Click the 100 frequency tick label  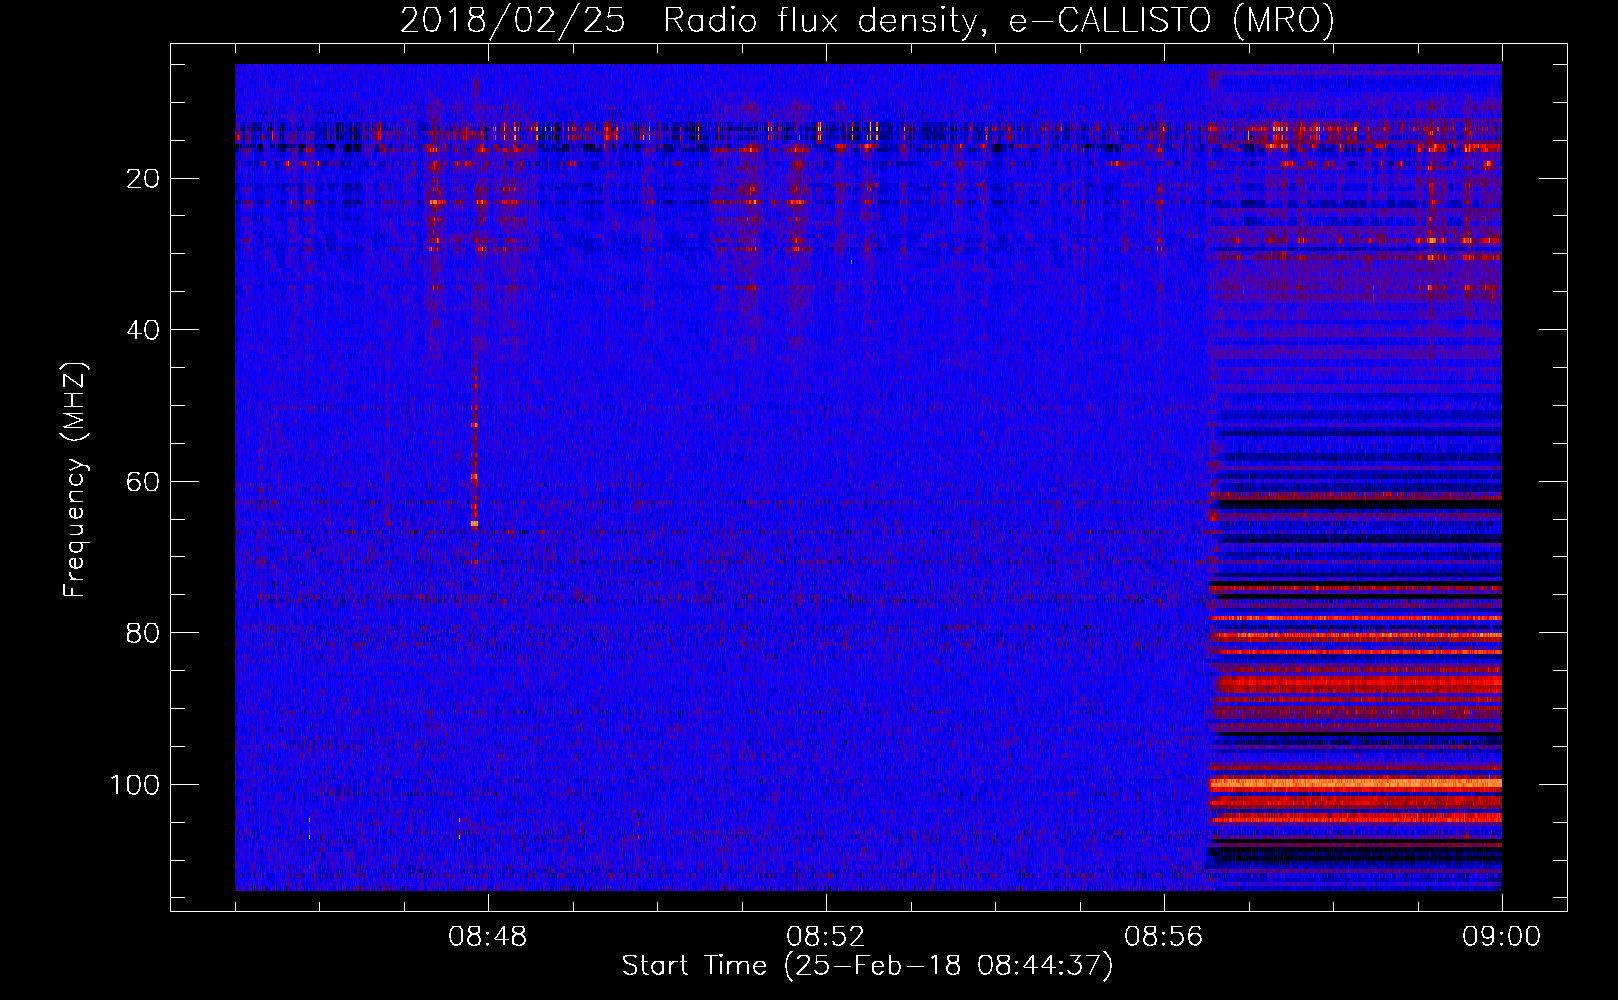click(135, 785)
